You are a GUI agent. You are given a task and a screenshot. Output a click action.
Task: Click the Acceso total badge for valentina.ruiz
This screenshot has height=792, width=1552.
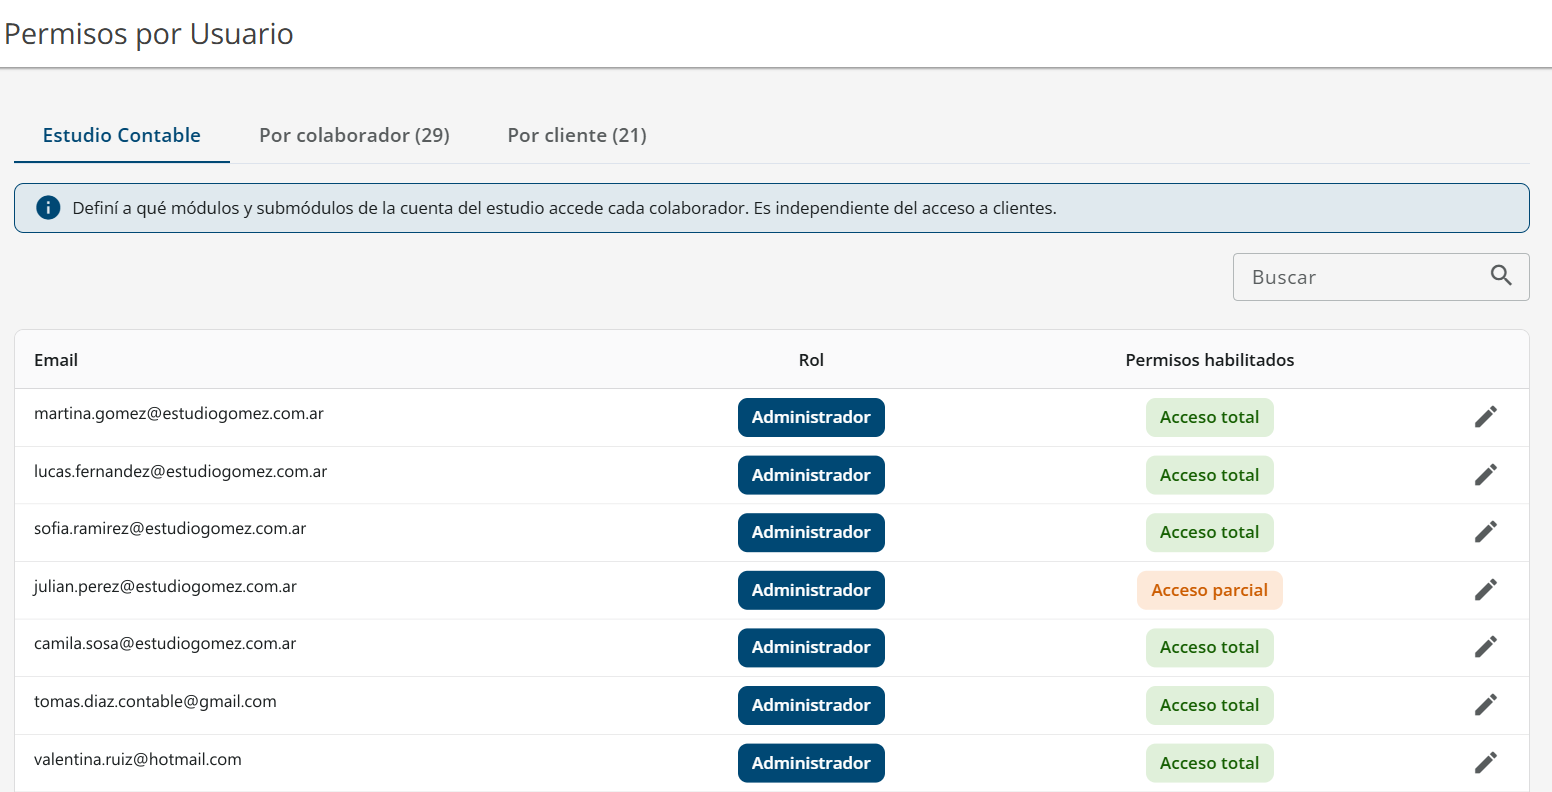[1210, 763]
